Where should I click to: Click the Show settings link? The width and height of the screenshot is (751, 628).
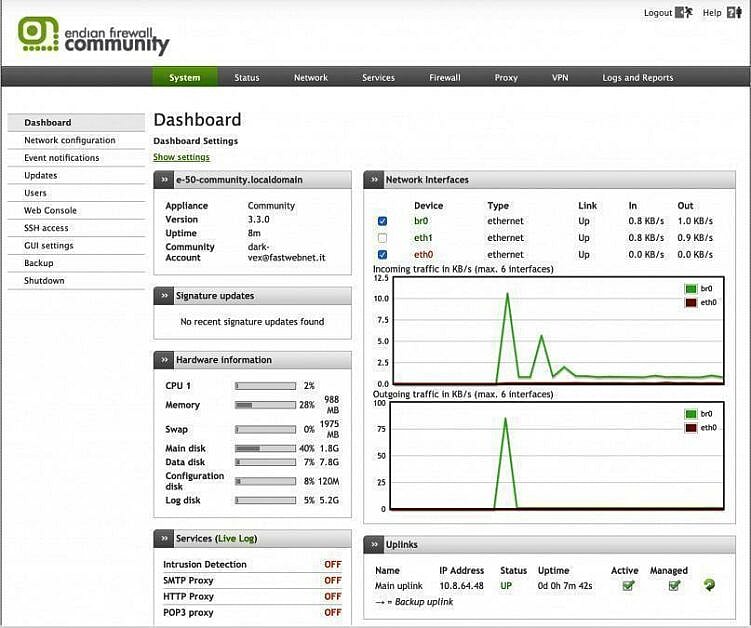coord(181,157)
